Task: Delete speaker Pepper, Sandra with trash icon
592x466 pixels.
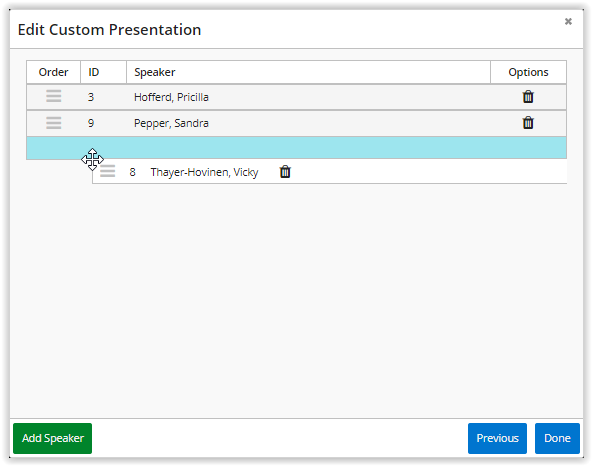Action: pos(528,123)
